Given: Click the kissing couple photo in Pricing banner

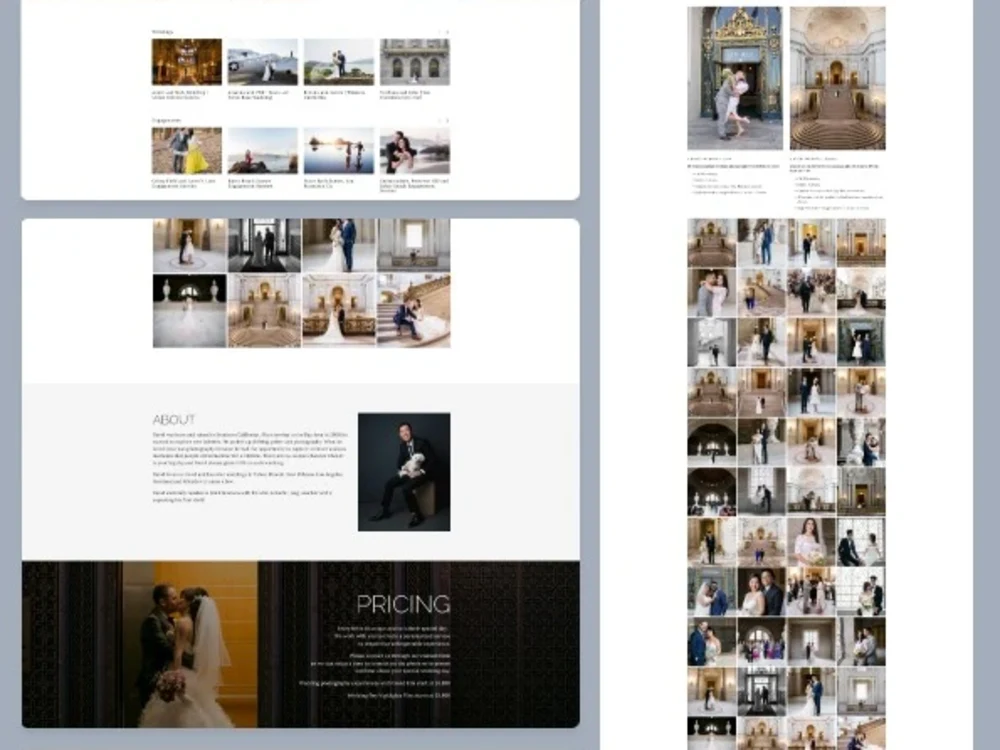Looking at the screenshot, I should click(x=190, y=644).
